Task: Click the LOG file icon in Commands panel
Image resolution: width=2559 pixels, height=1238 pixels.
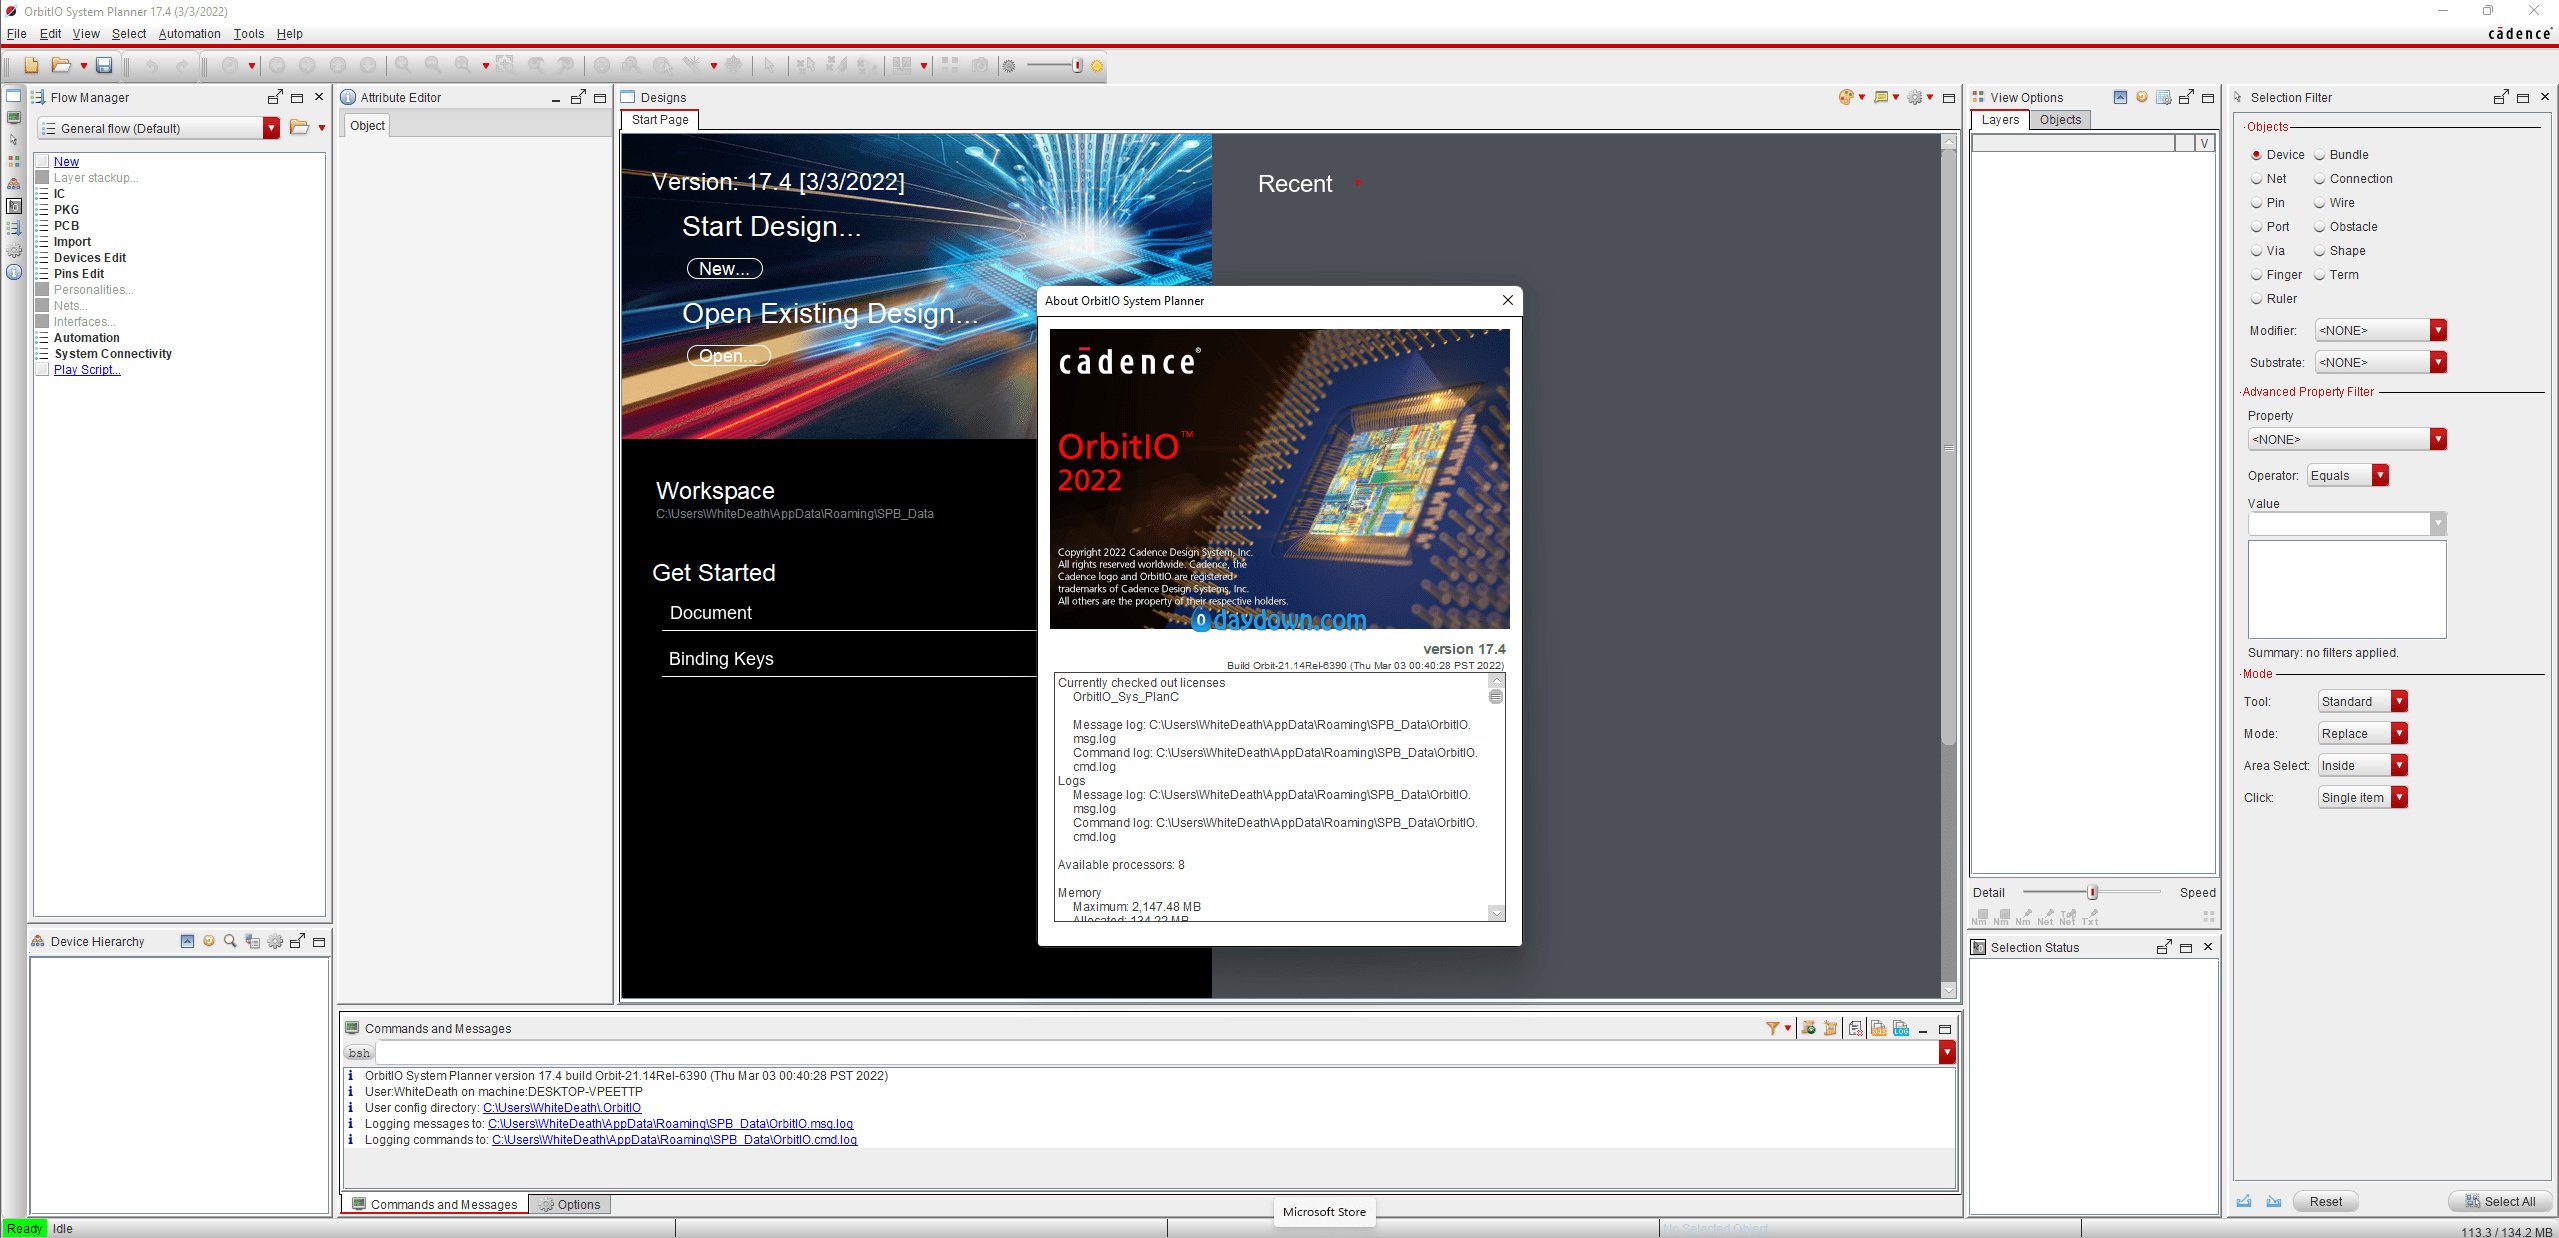Action: tap(1901, 1028)
